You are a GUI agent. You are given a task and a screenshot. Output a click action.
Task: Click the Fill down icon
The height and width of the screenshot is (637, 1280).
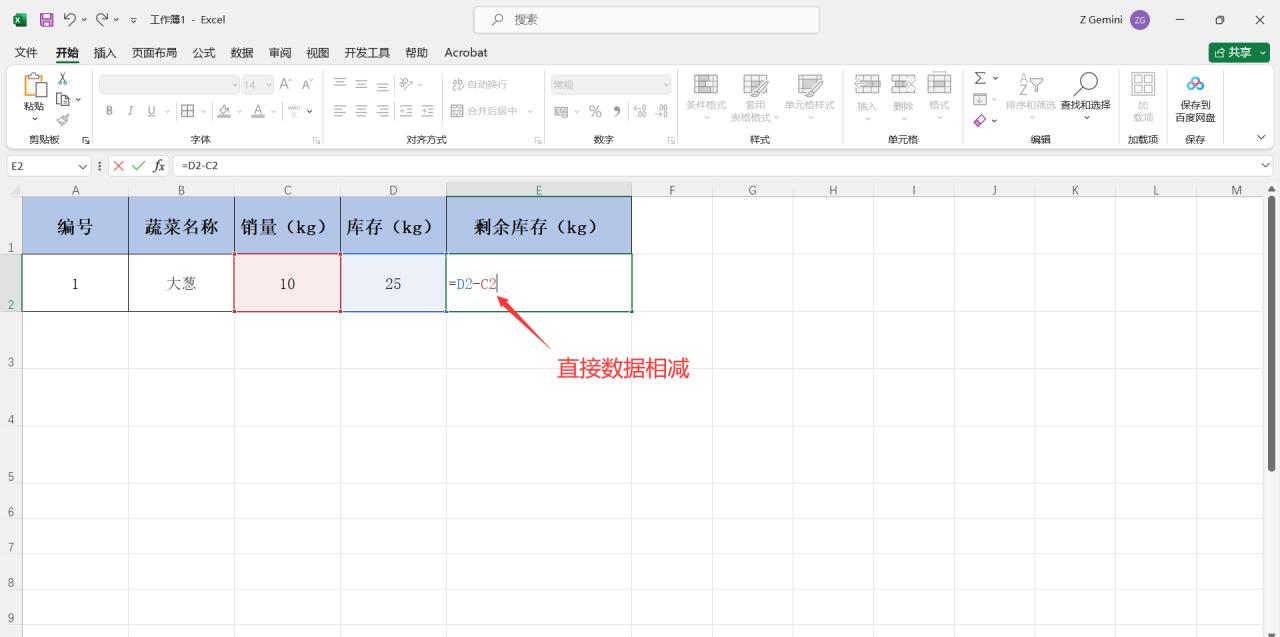[980, 99]
